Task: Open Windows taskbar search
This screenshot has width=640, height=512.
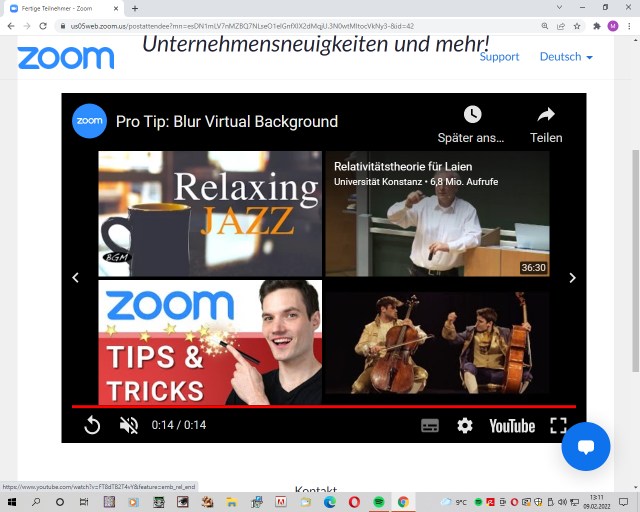Action: 36,502
